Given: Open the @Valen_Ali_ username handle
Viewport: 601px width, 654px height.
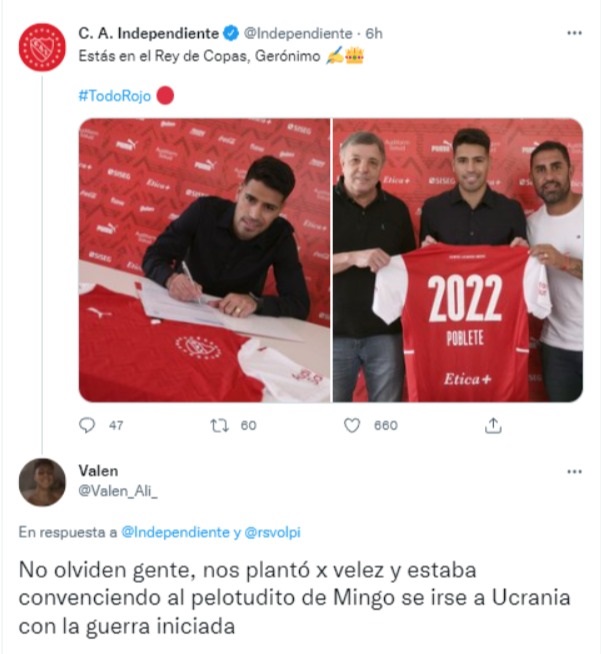Looking at the screenshot, I should [x=118, y=491].
